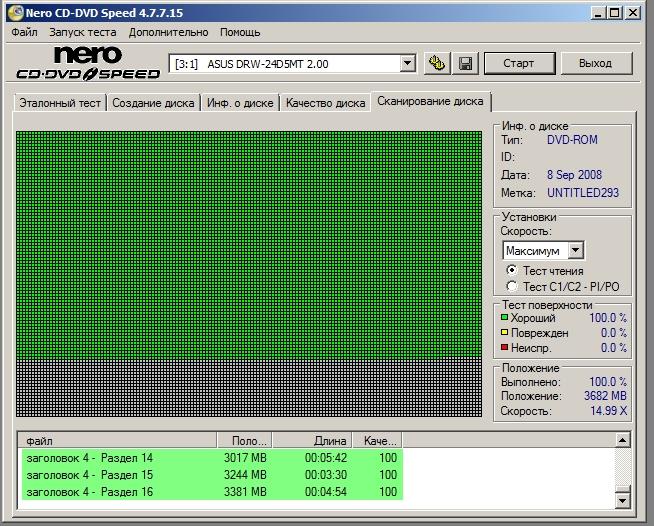Image resolution: width=654 pixels, height=526 pixels.
Task: Sort by the Каче... column header
Action: (x=377, y=440)
